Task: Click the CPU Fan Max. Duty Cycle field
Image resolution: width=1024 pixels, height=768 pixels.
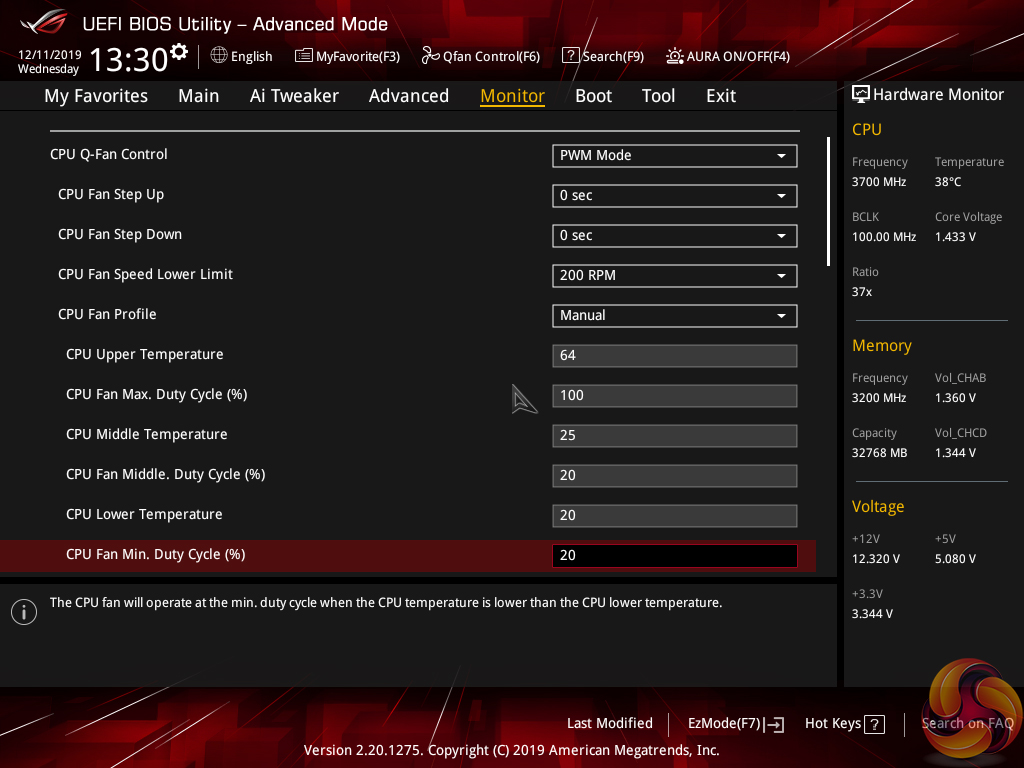Action: click(x=675, y=395)
